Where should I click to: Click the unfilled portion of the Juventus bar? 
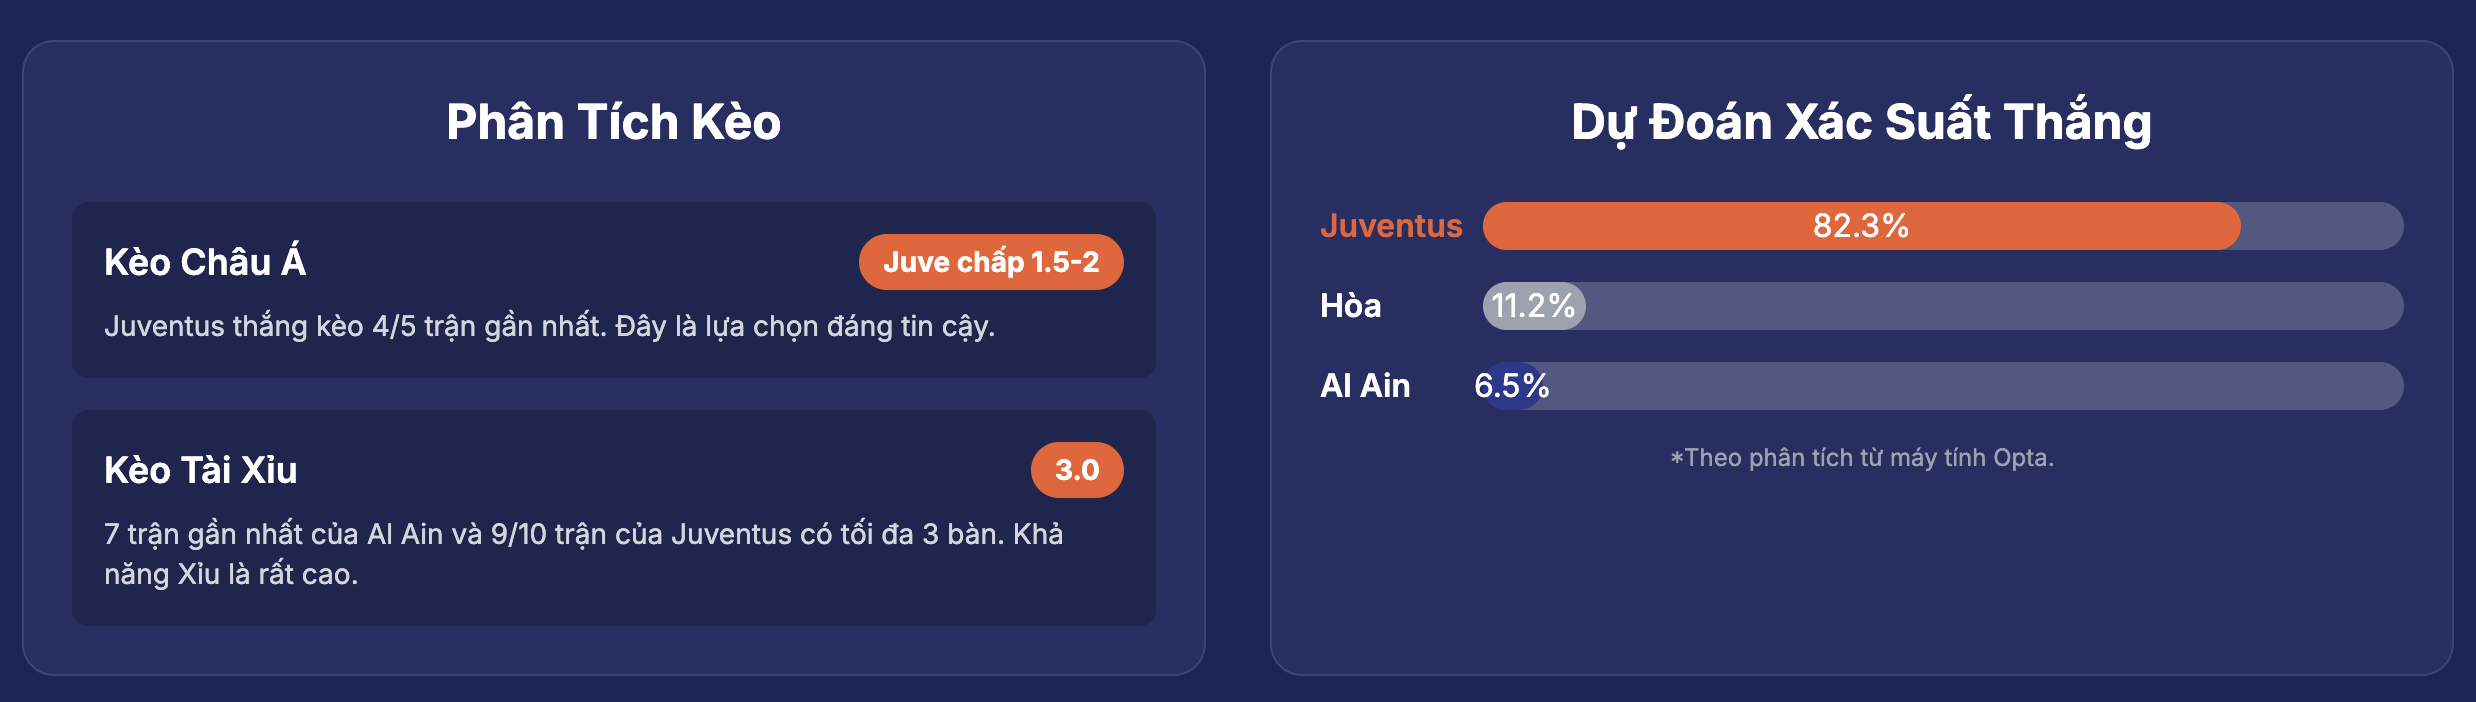[x=2322, y=226]
